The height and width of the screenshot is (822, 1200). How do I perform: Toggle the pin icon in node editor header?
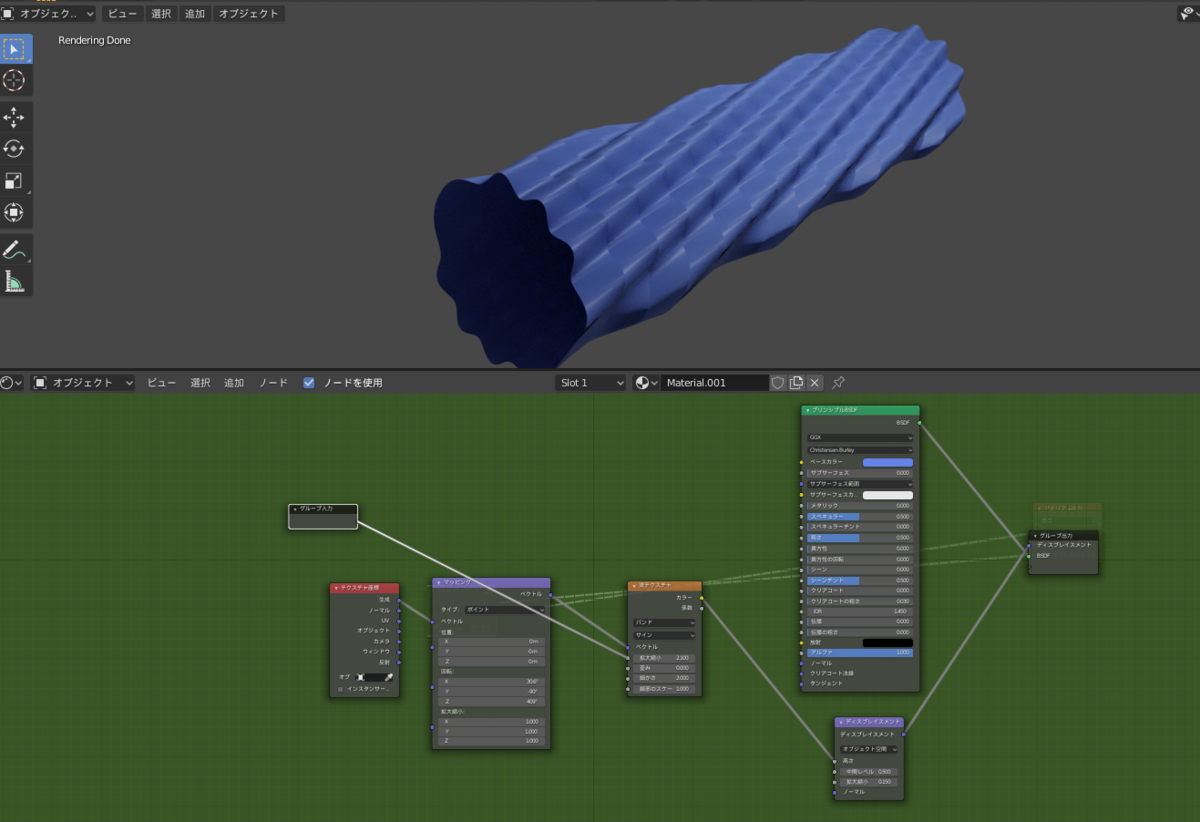839,383
